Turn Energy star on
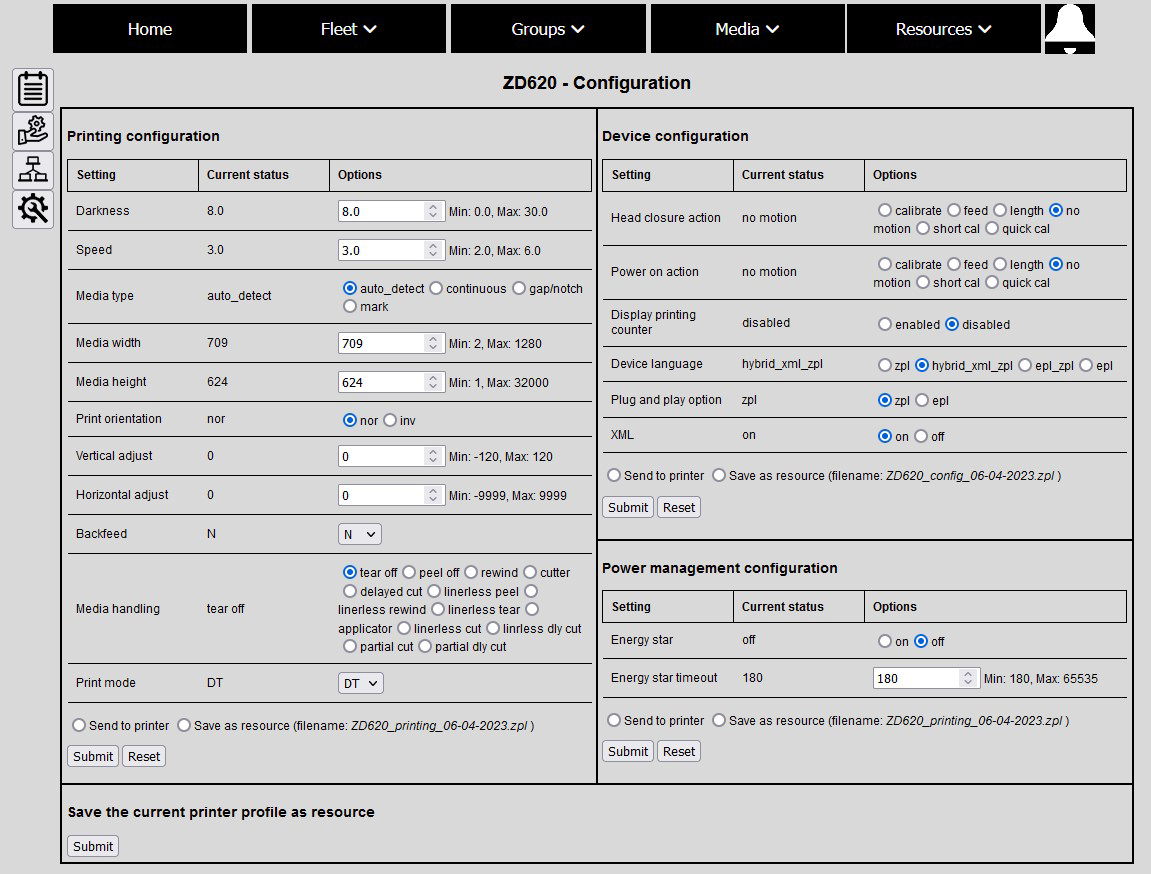Viewport: 1151px width, 874px height. pyautogui.click(x=885, y=641)
